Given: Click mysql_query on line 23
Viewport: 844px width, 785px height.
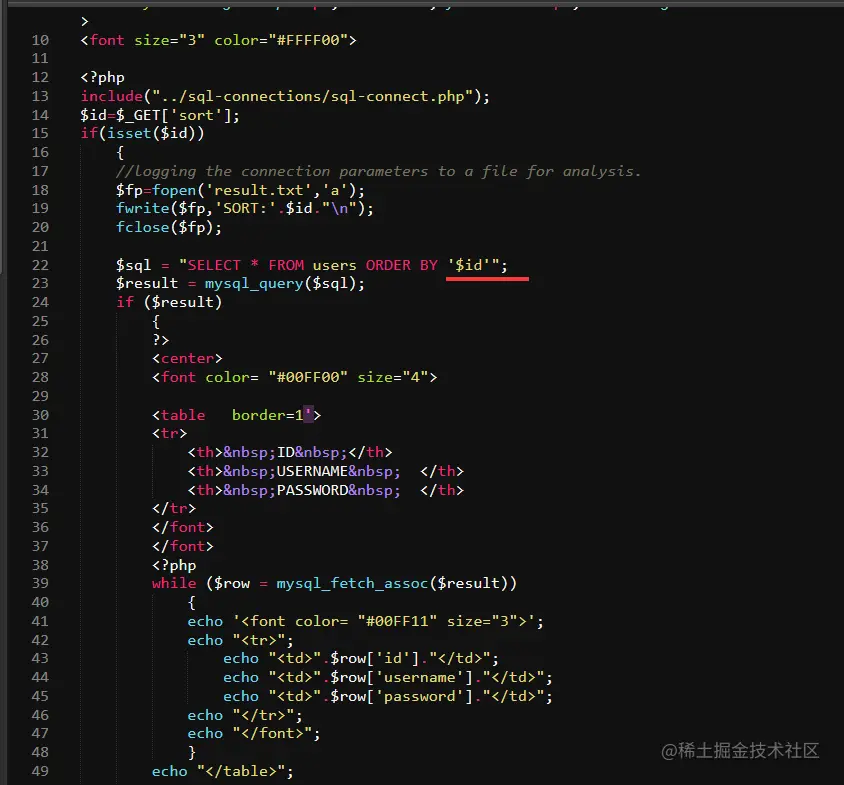Looking at the screenshot, I should (254, 284).
